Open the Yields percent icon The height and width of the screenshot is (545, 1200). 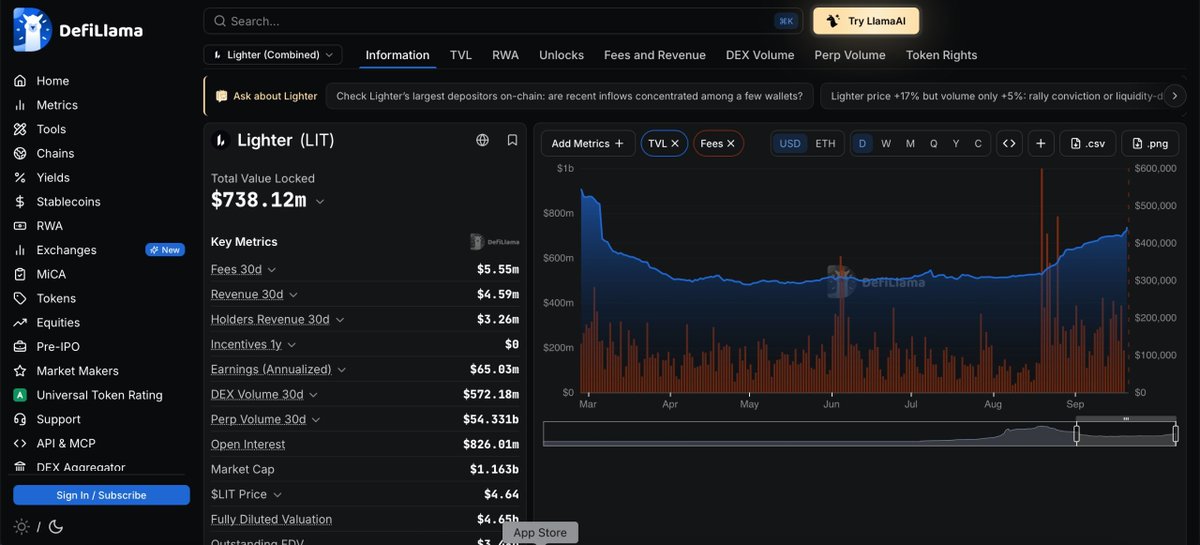[x=19, y=177]
